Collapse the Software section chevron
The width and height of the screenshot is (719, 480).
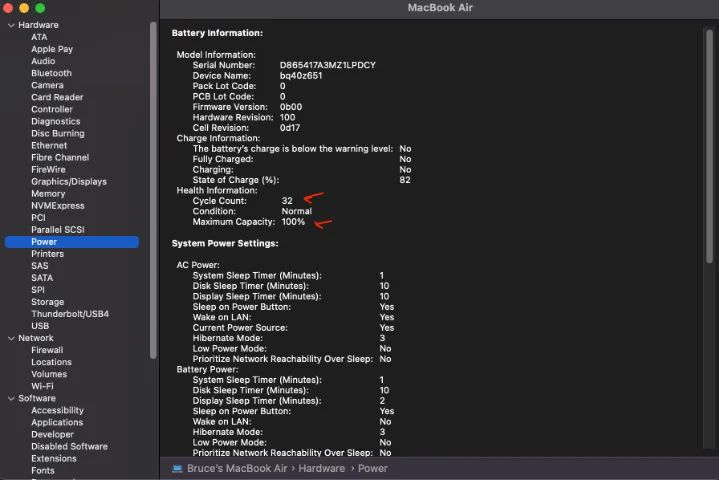(x=11, y=399)
